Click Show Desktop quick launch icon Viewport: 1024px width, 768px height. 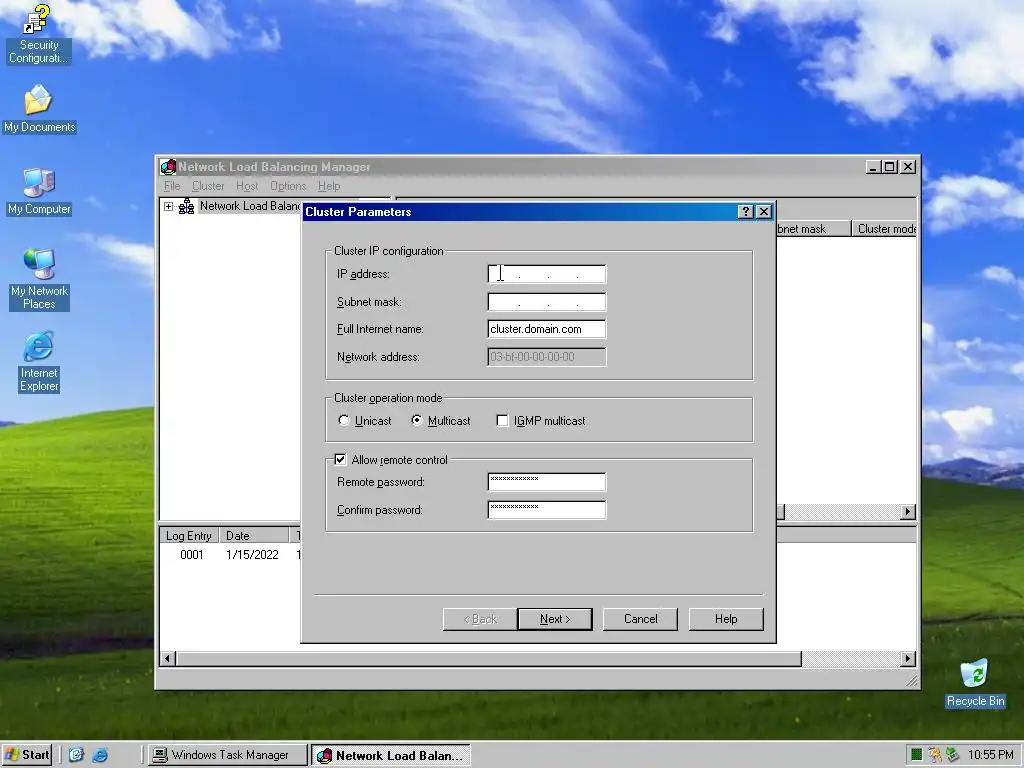tap(76, 755)
